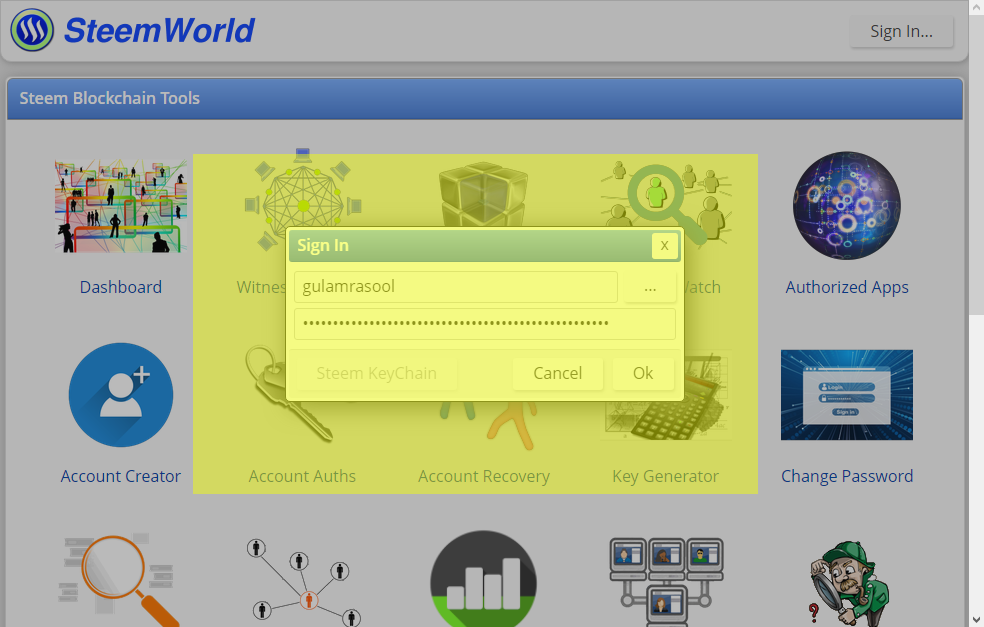Open the Account Creator icon
Viewport: 984px width, 627px height.
click(x=120, y=395)
